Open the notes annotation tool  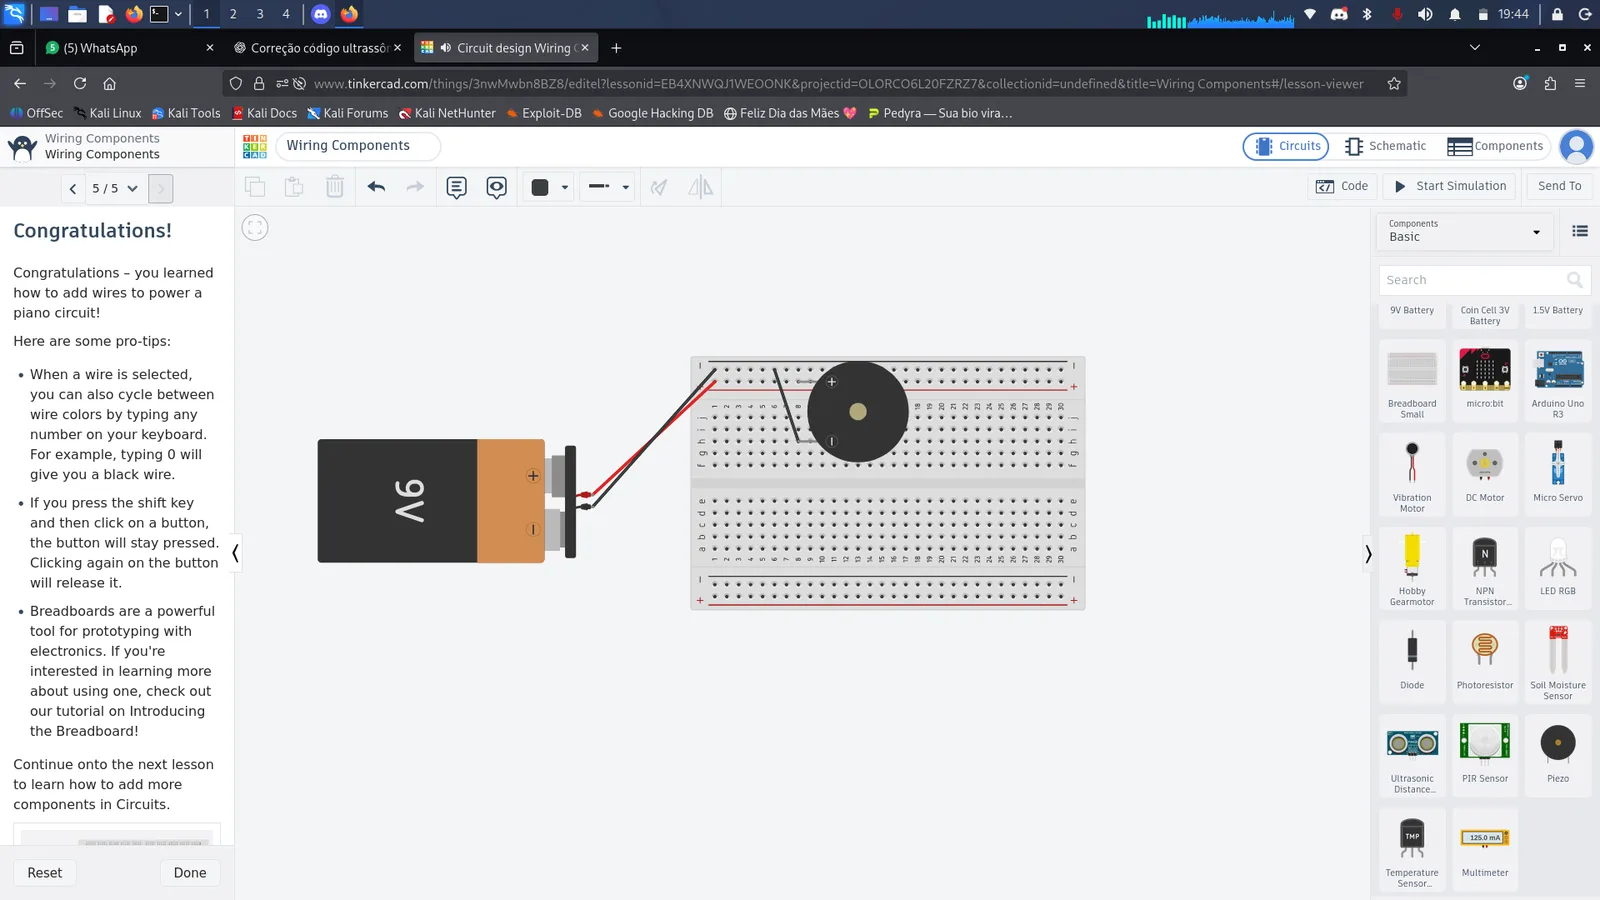[x=456, y=187]
